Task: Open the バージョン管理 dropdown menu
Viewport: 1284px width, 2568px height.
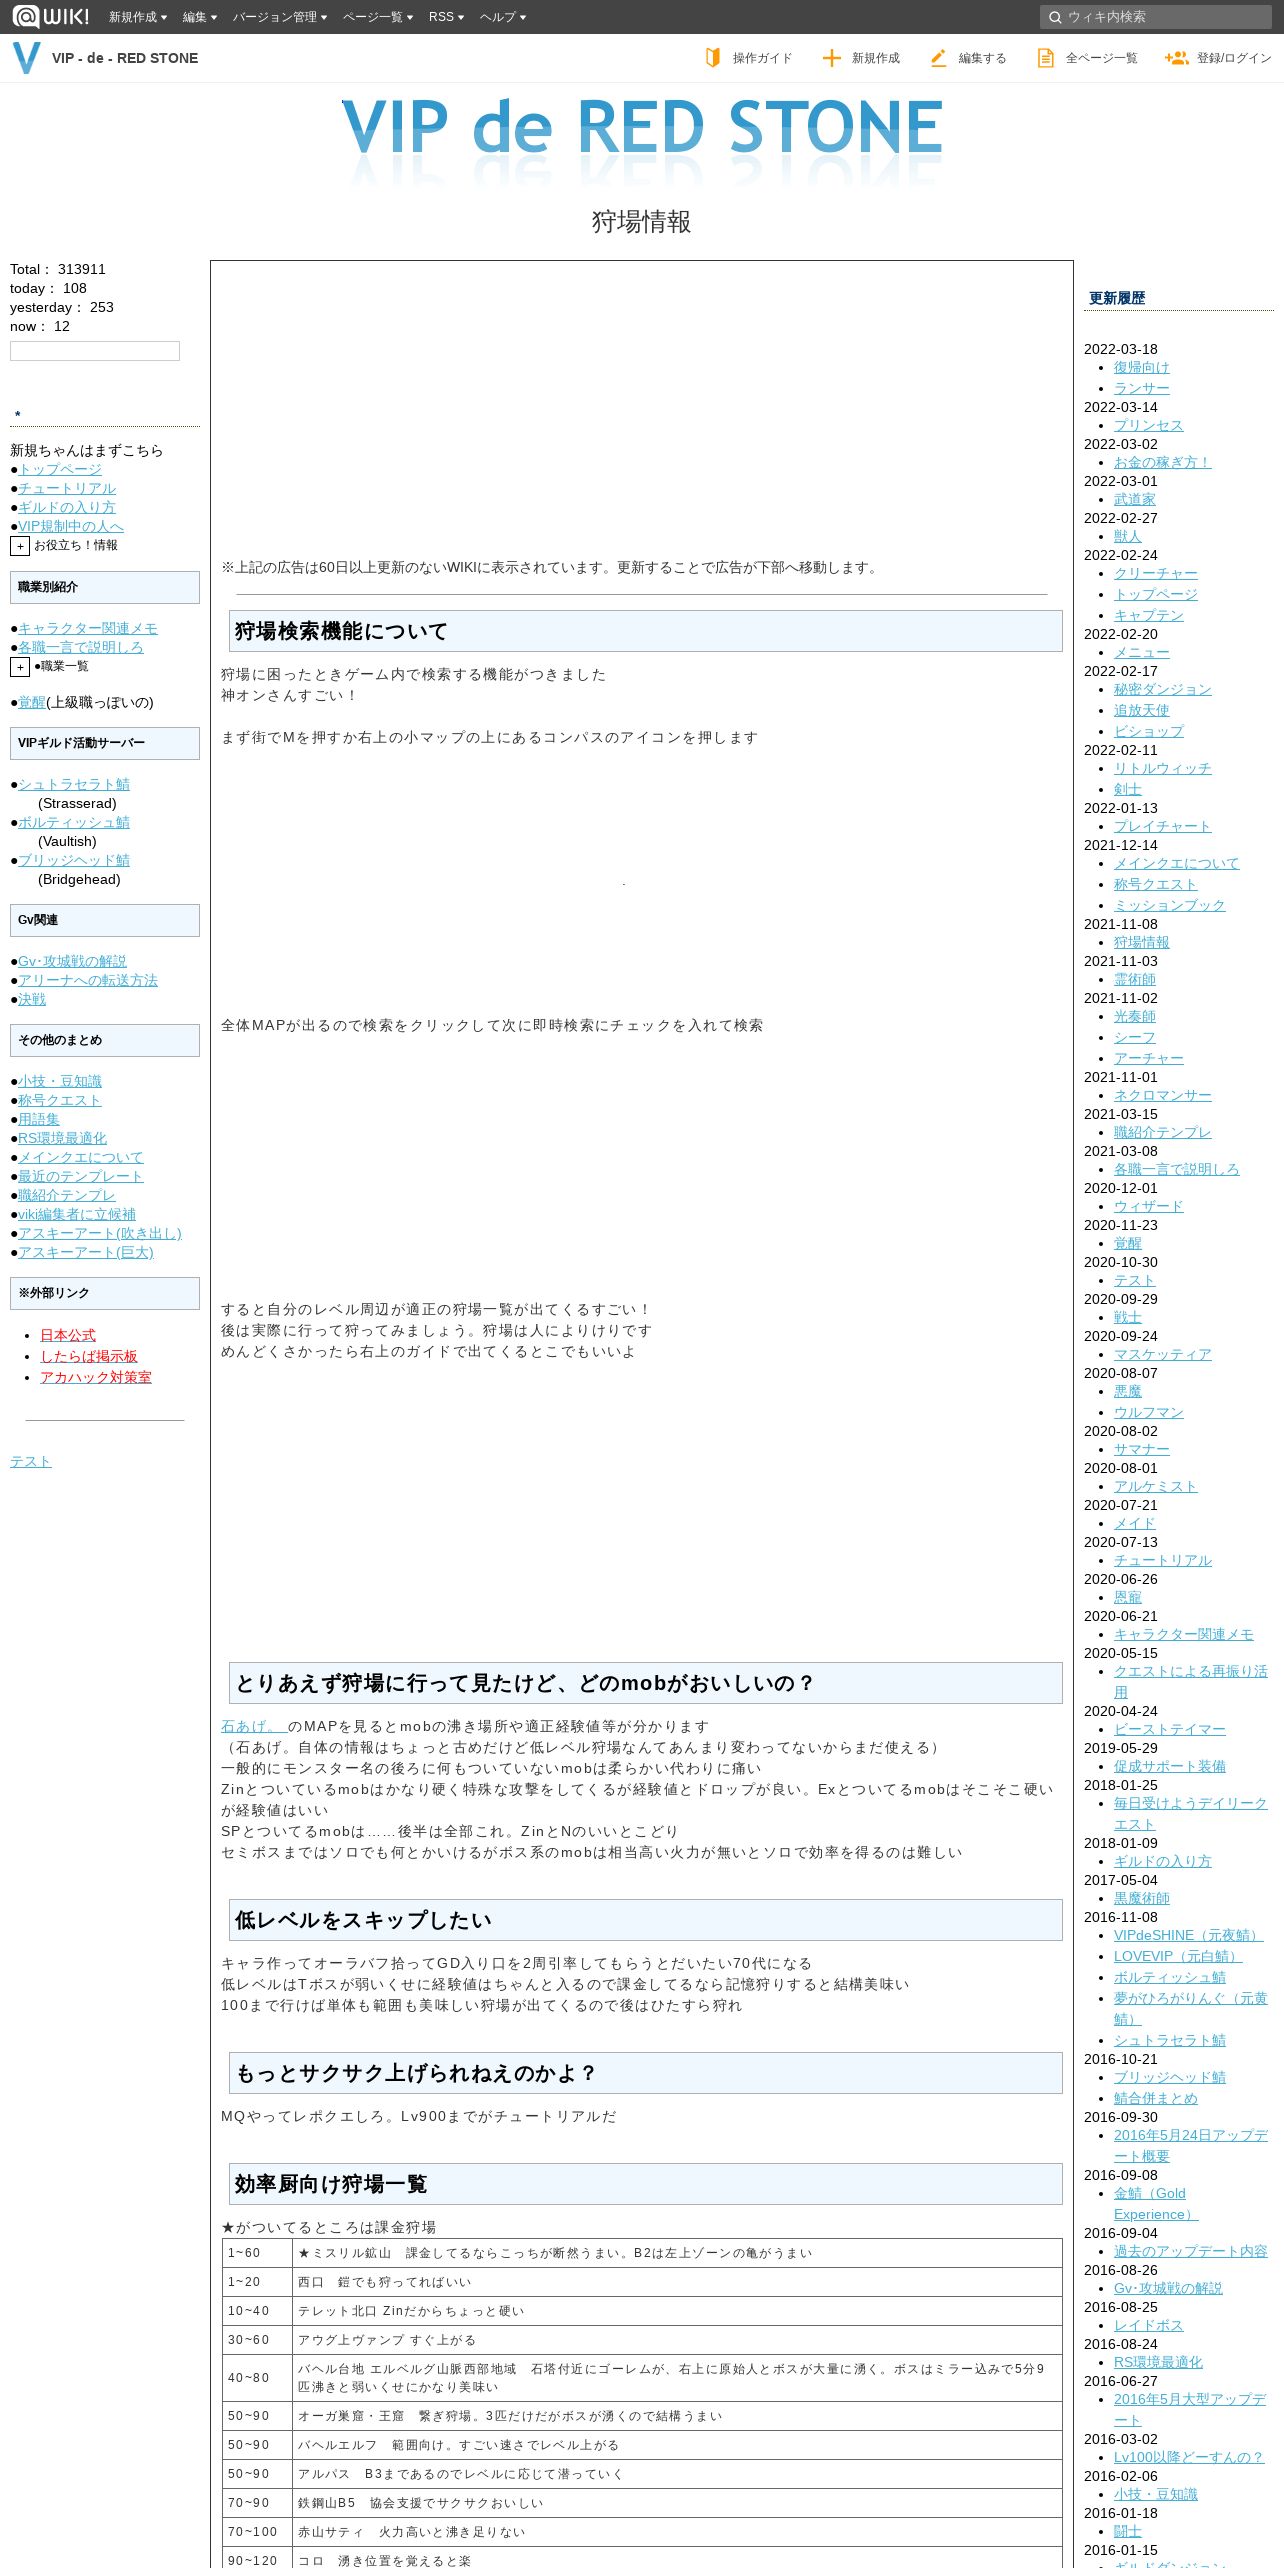Action: (280, 17)
